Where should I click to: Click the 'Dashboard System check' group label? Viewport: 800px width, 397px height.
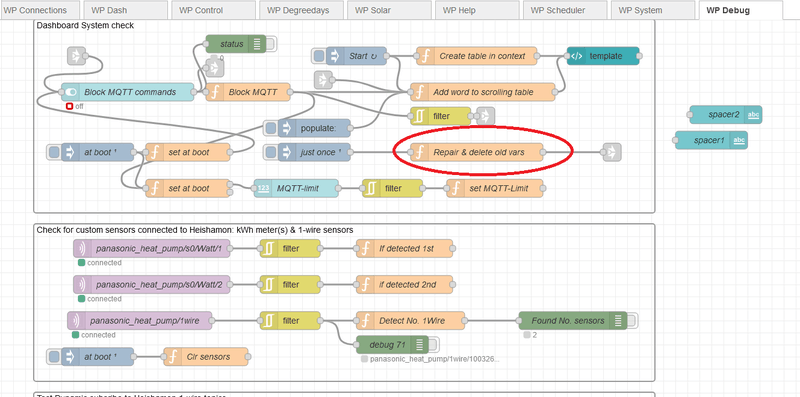(85, 26)
